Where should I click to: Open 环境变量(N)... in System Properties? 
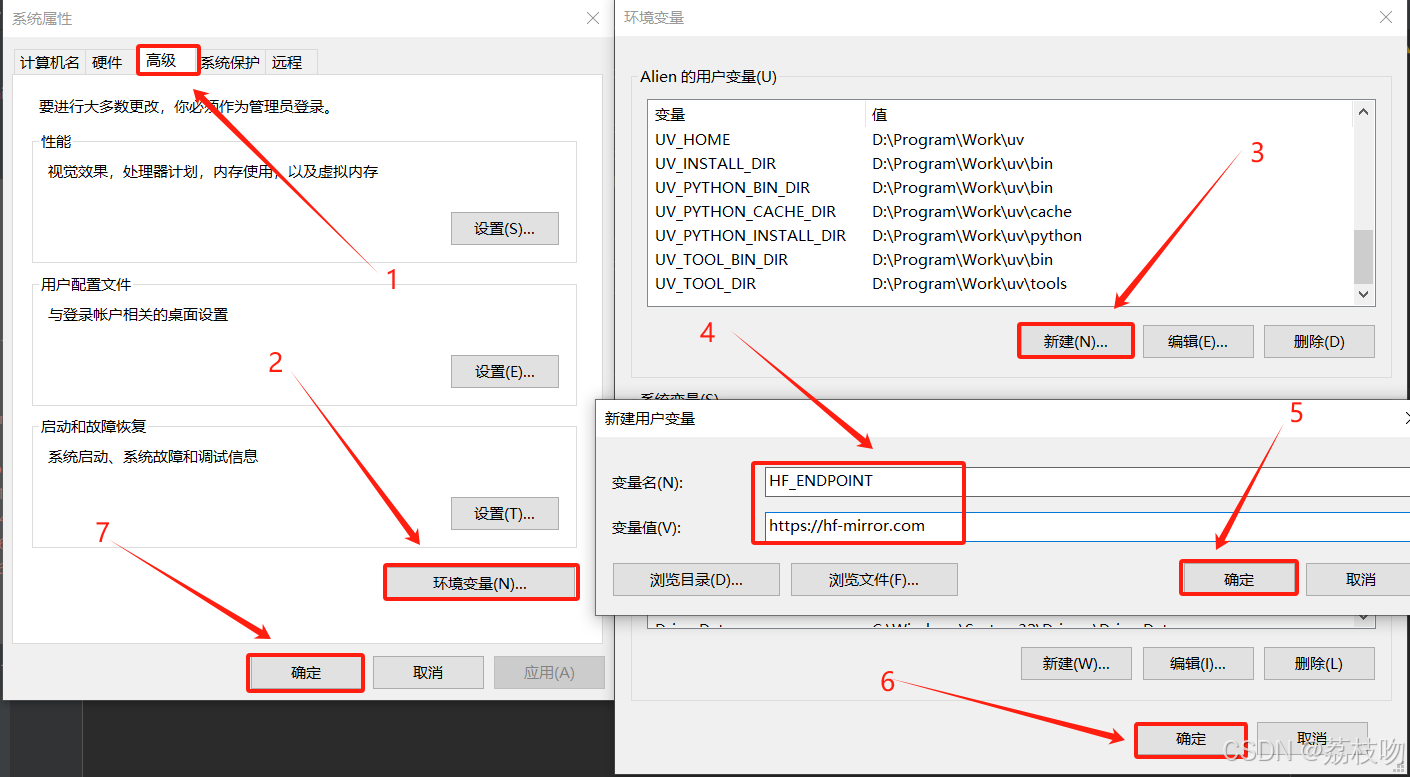click(x=480, y=583)
